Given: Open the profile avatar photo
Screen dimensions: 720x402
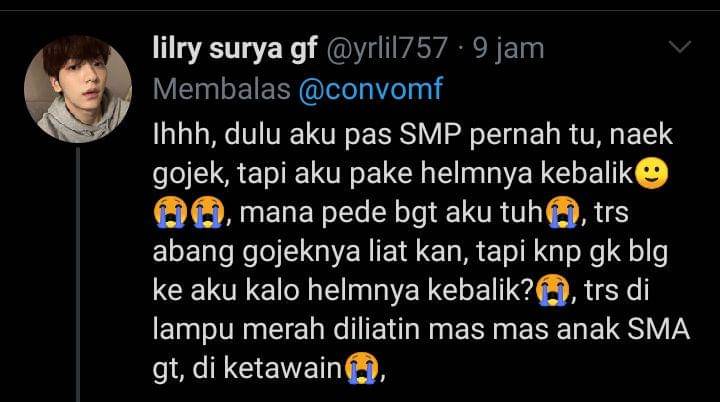Looking at the screenshot, I should coord(78,89).
